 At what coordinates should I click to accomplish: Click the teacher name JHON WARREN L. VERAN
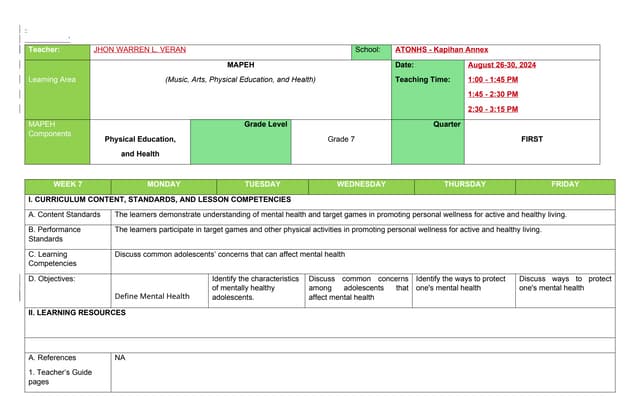click(139, 49)
